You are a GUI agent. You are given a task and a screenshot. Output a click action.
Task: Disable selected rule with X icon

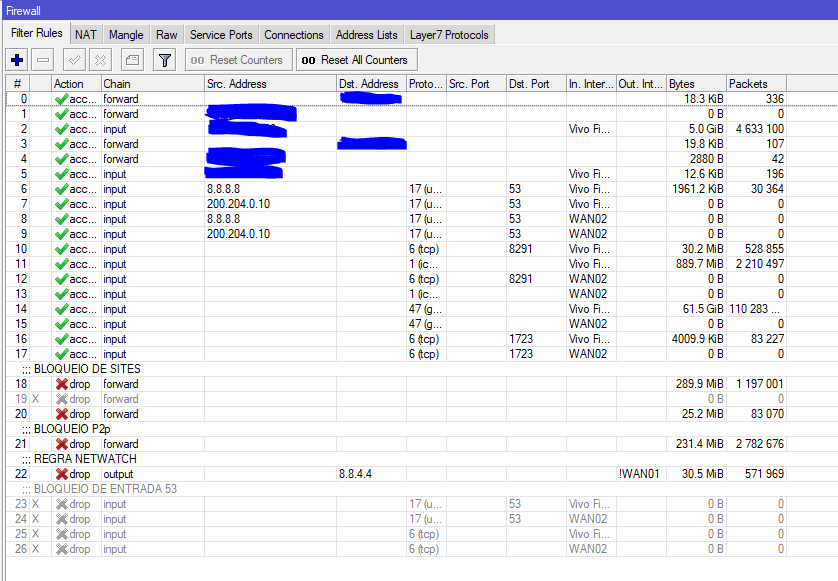(100, 60)
